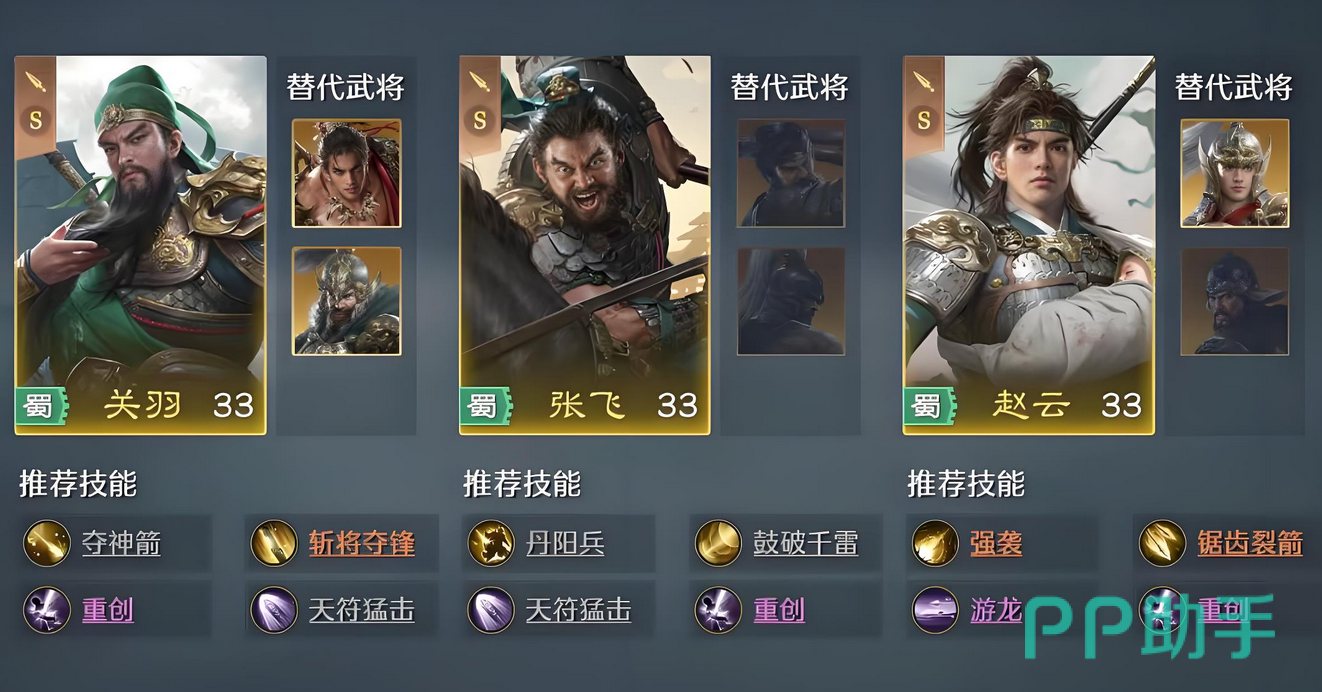Choose 赵云's first substitute general portrait
1322x692 pixels.
[1235, 173]
